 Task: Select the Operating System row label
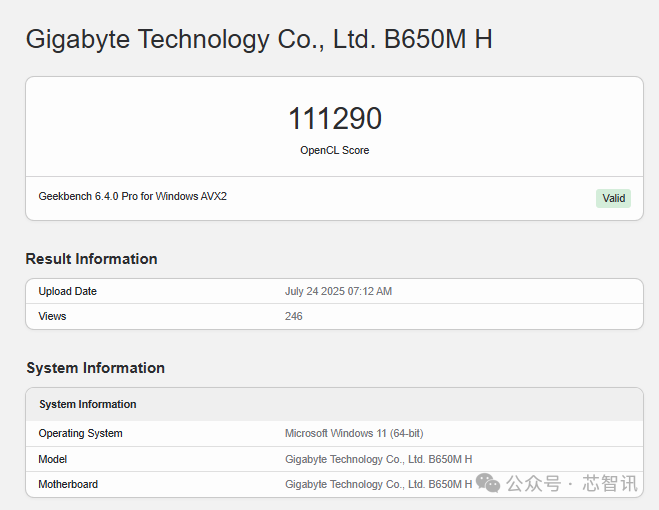(x=81, y=433)
